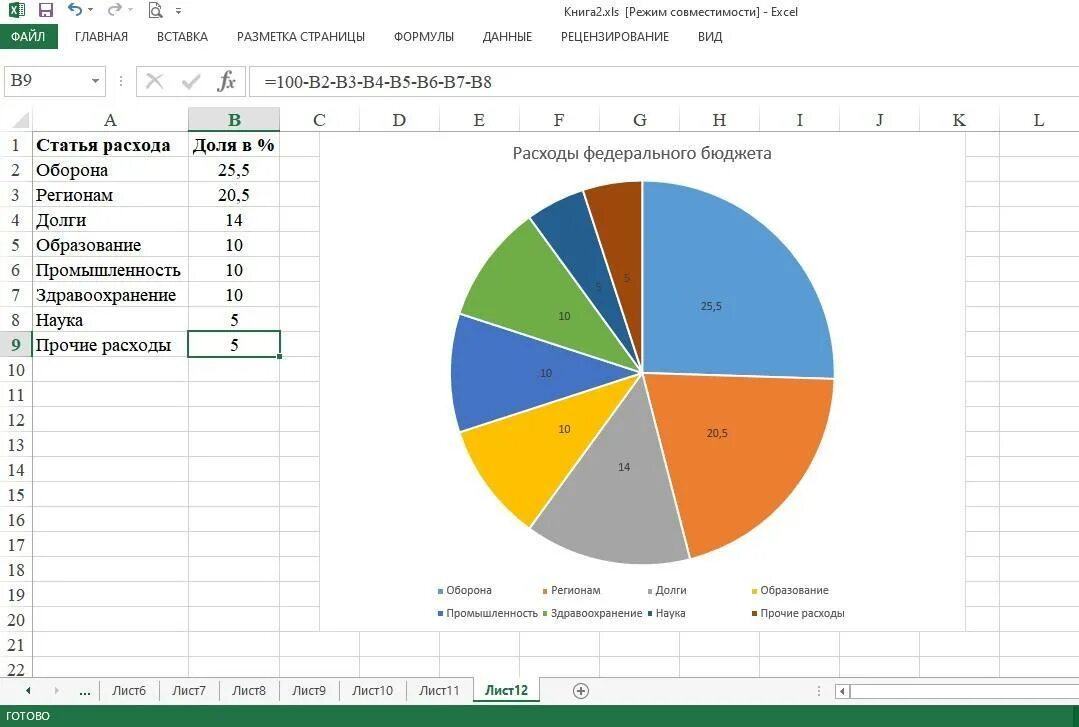
Task: Open the redo history dropdown arrow
Action: click(x=130, y=10)
